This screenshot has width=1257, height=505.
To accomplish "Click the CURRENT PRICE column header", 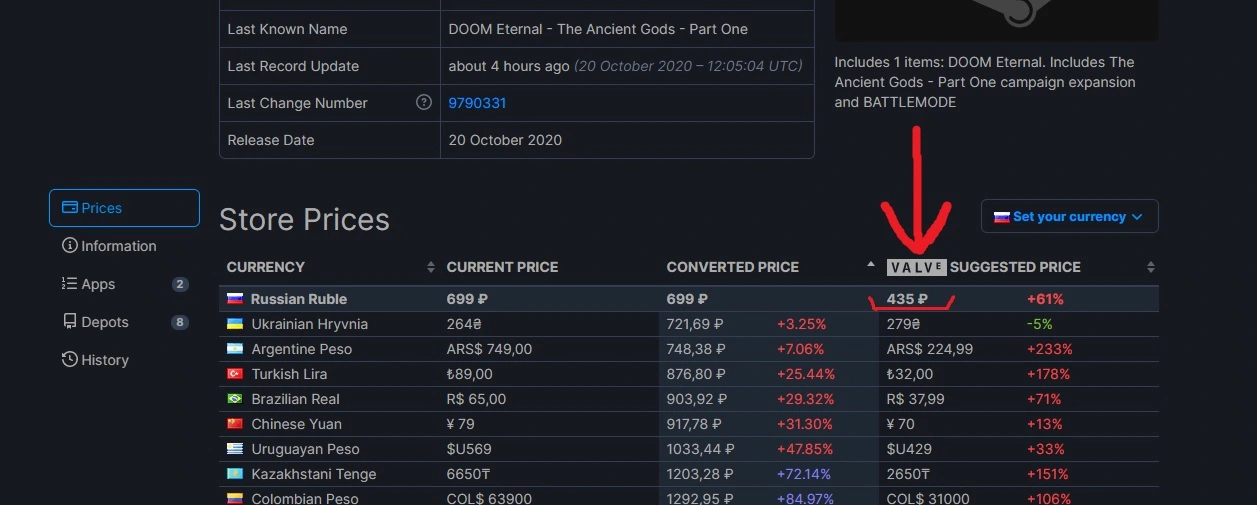I will pos(502,267).
